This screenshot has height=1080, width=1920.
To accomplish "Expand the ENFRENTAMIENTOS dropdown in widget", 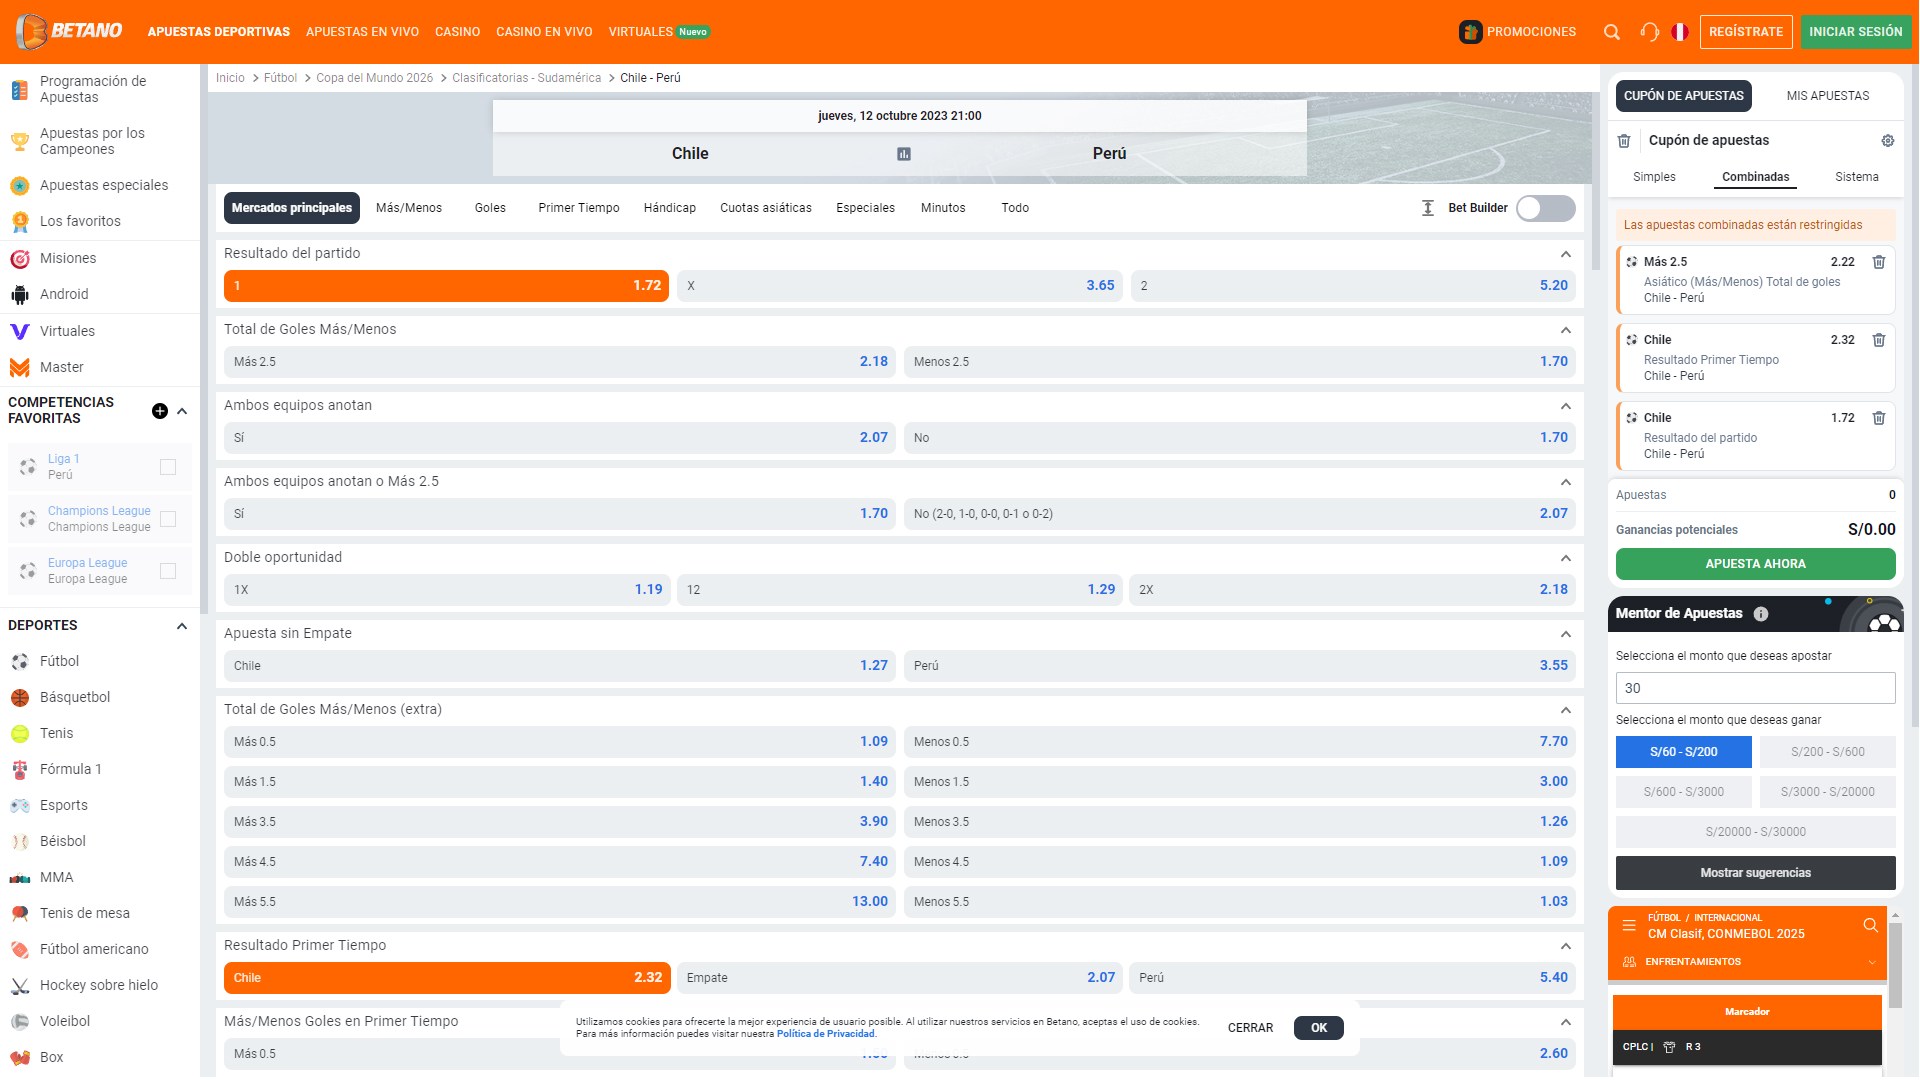I will tap(1872, 962).
